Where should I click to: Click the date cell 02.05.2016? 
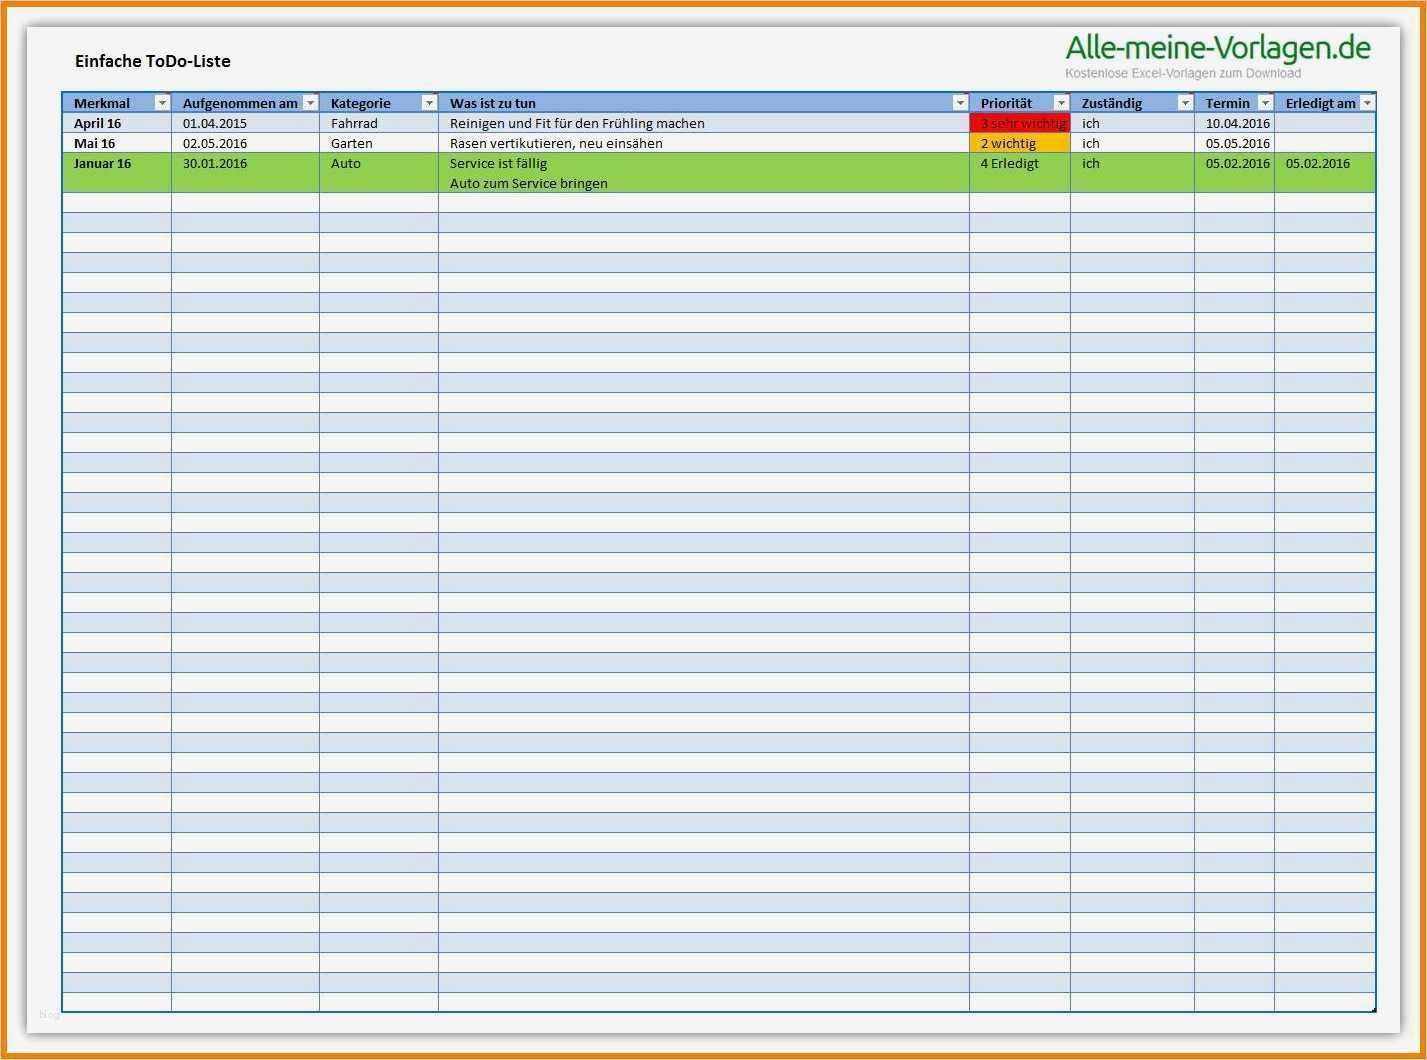point(245,143)
